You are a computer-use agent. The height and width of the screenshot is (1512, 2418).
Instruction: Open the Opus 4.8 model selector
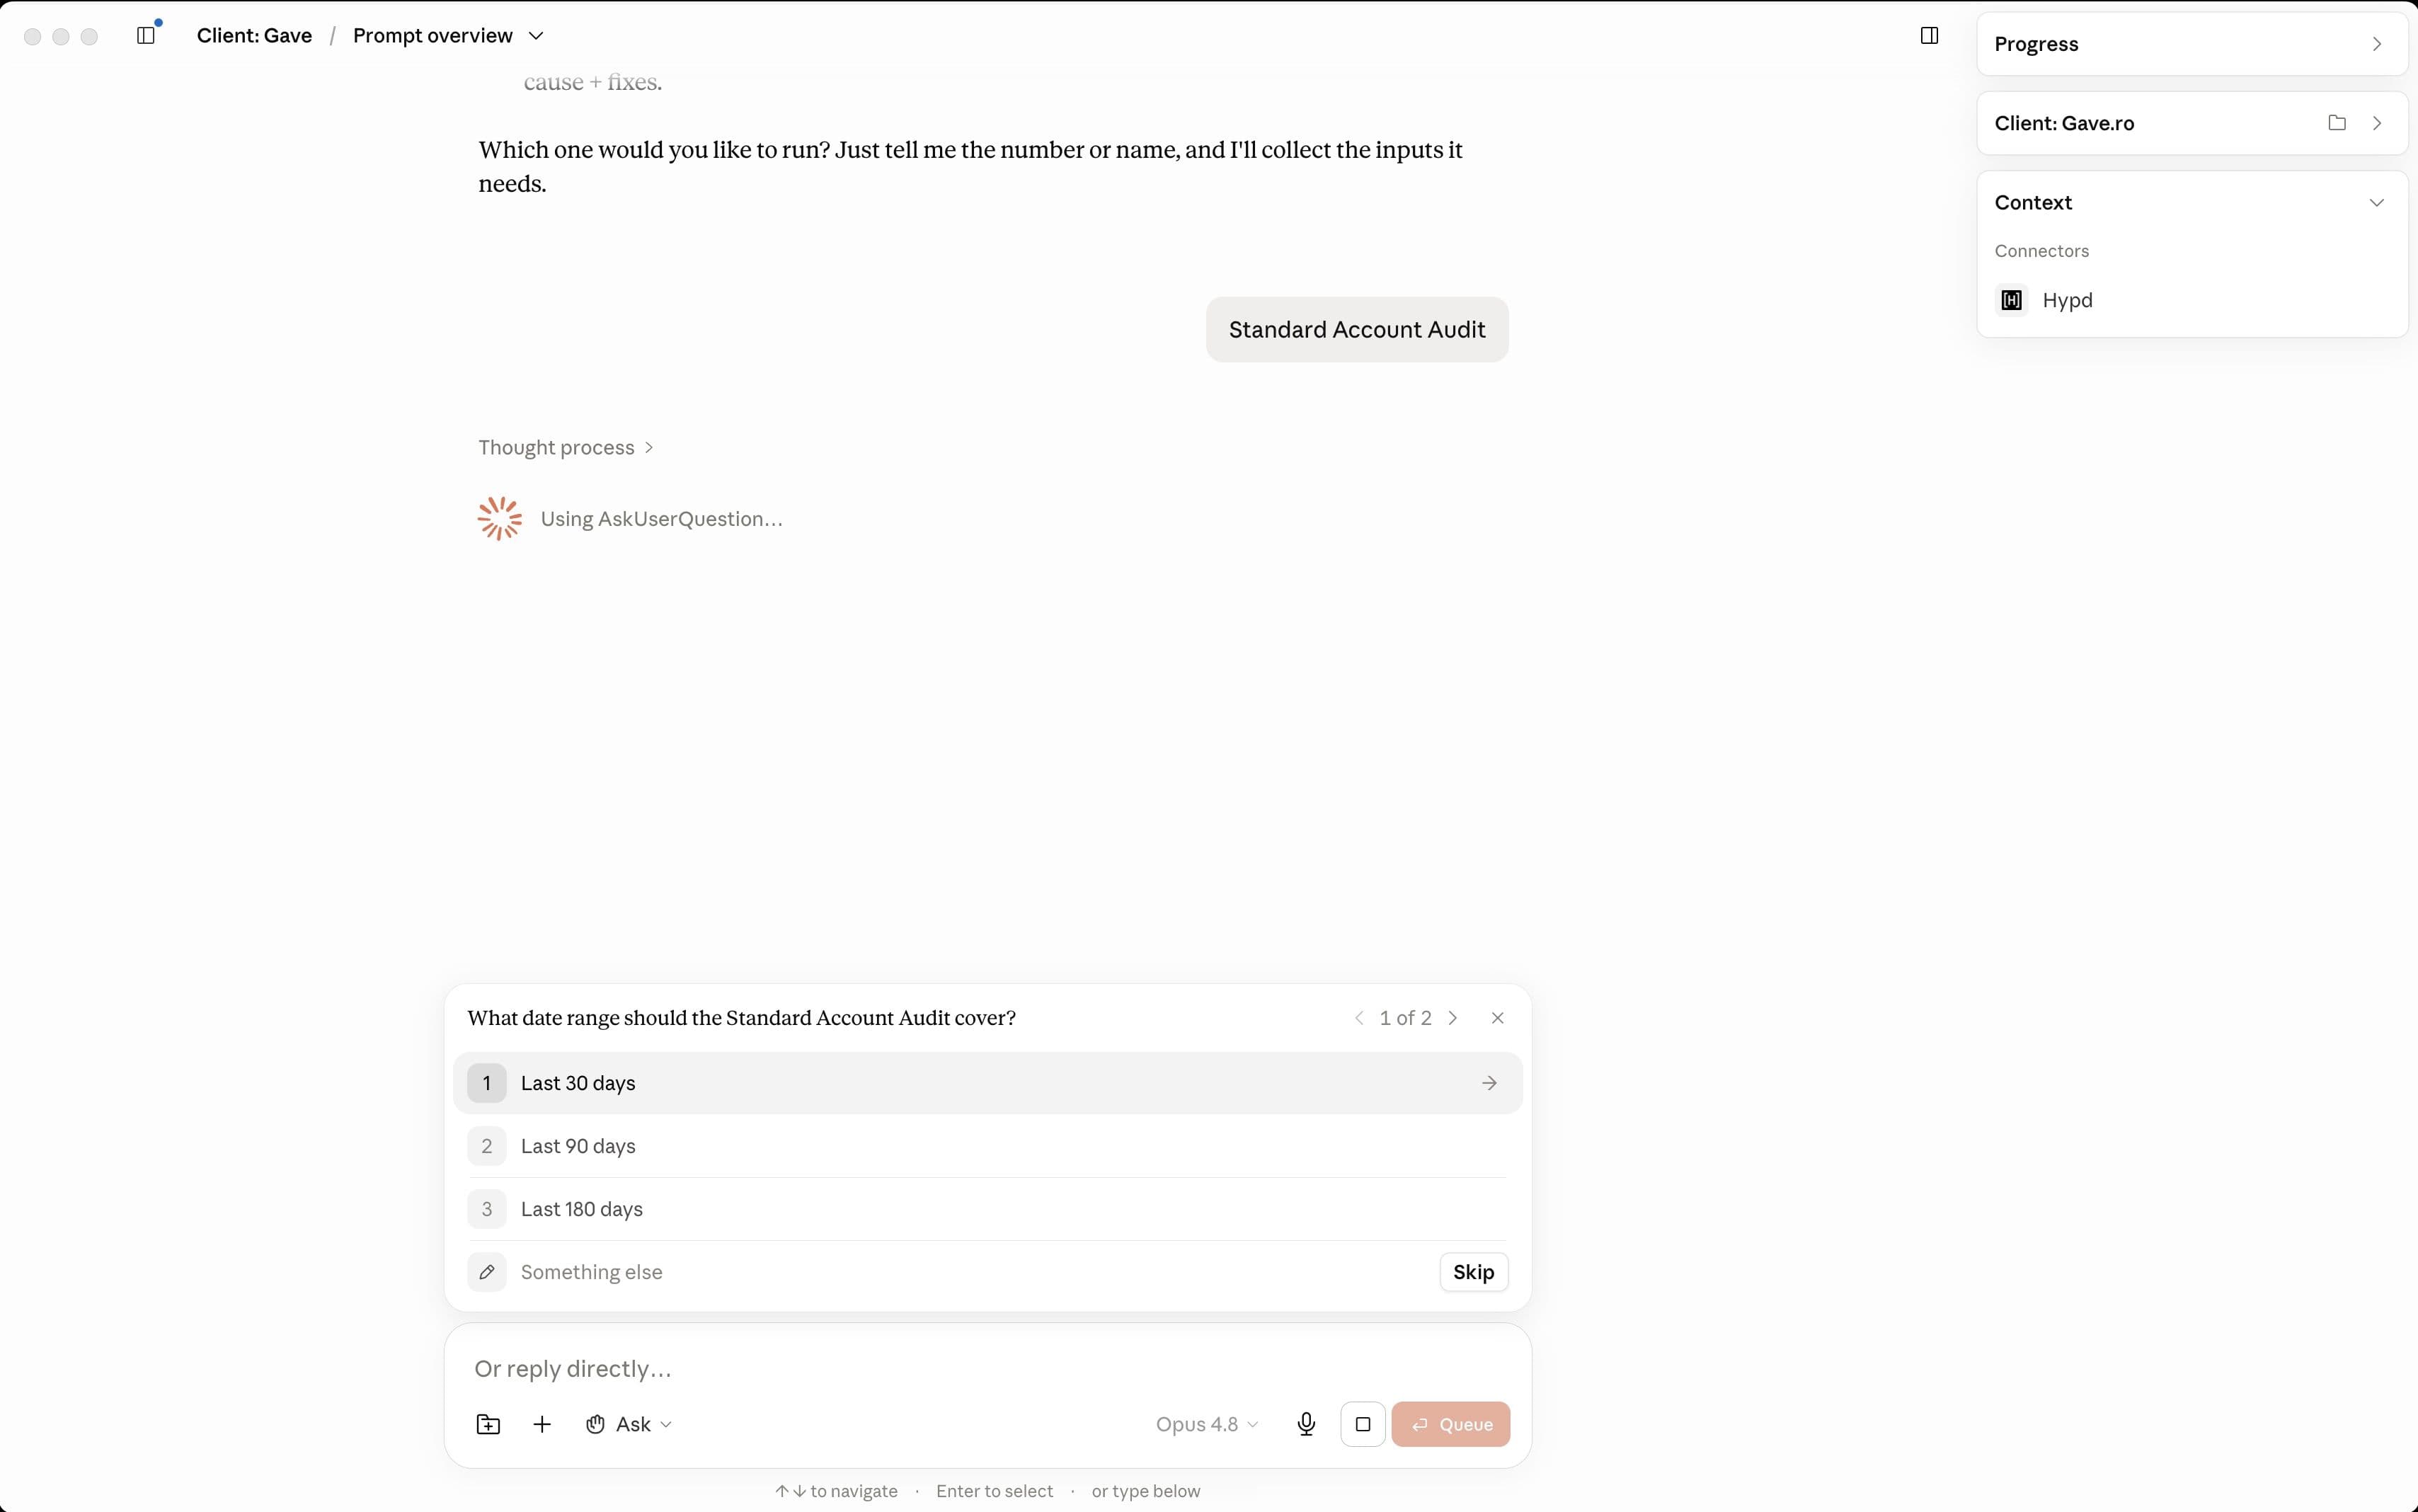pyautogui.click(x=1207, y=1424)
